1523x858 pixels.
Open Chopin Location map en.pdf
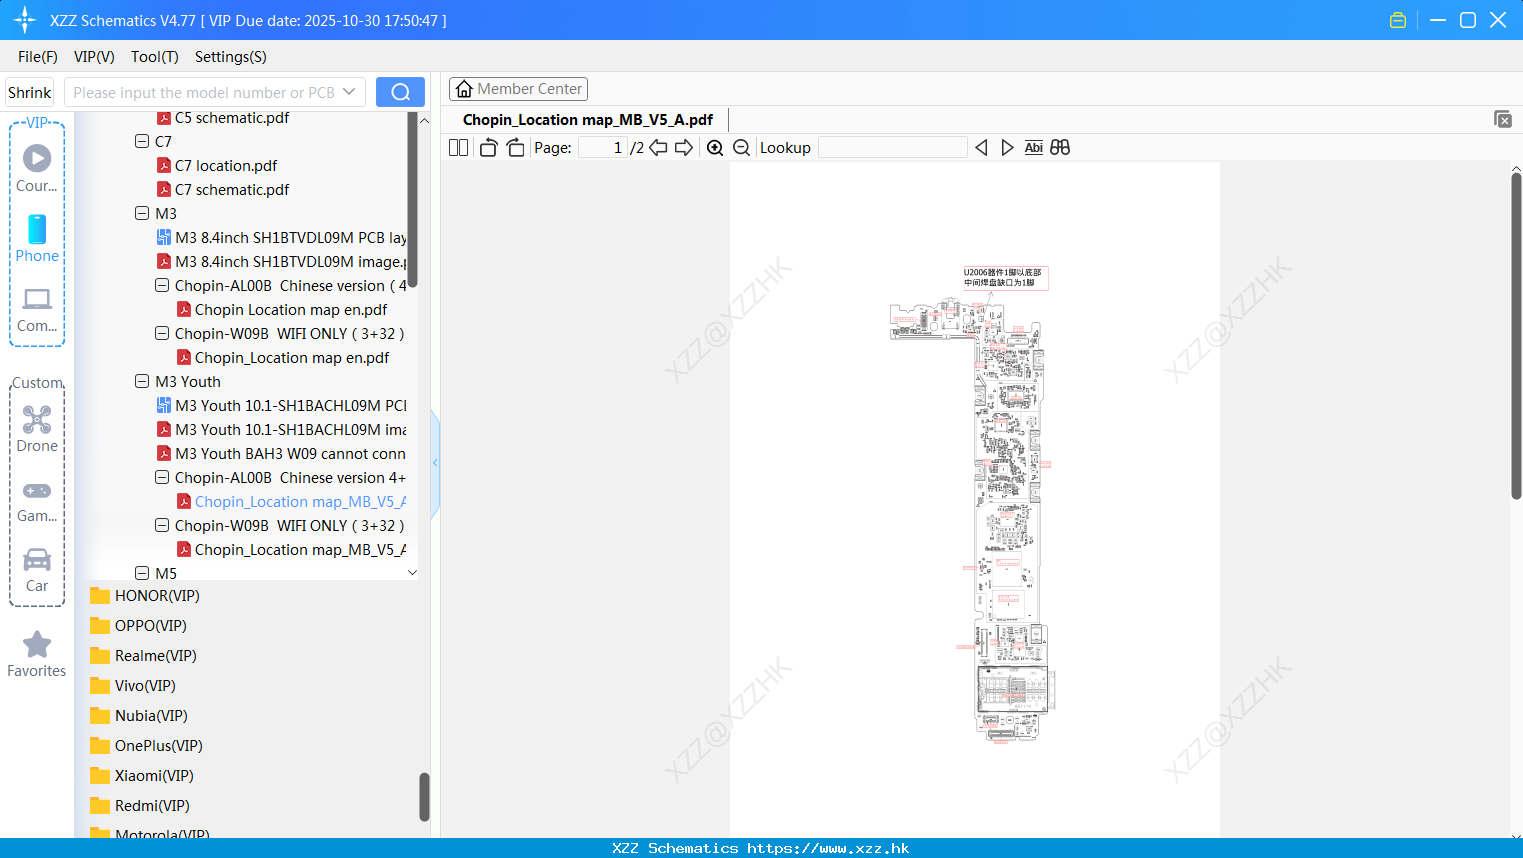[x=291, y=309]
